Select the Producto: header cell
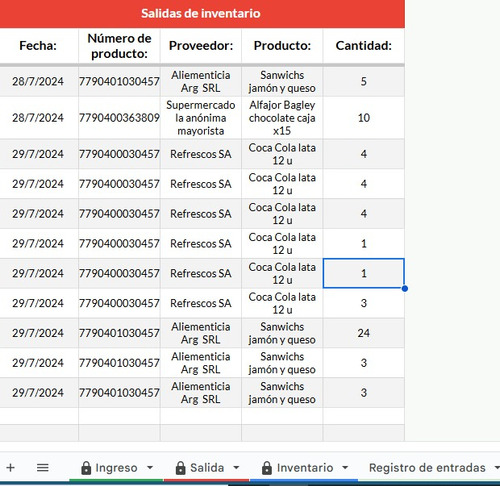The width and height of the screenshot is (500, 486). click(282, 46)
